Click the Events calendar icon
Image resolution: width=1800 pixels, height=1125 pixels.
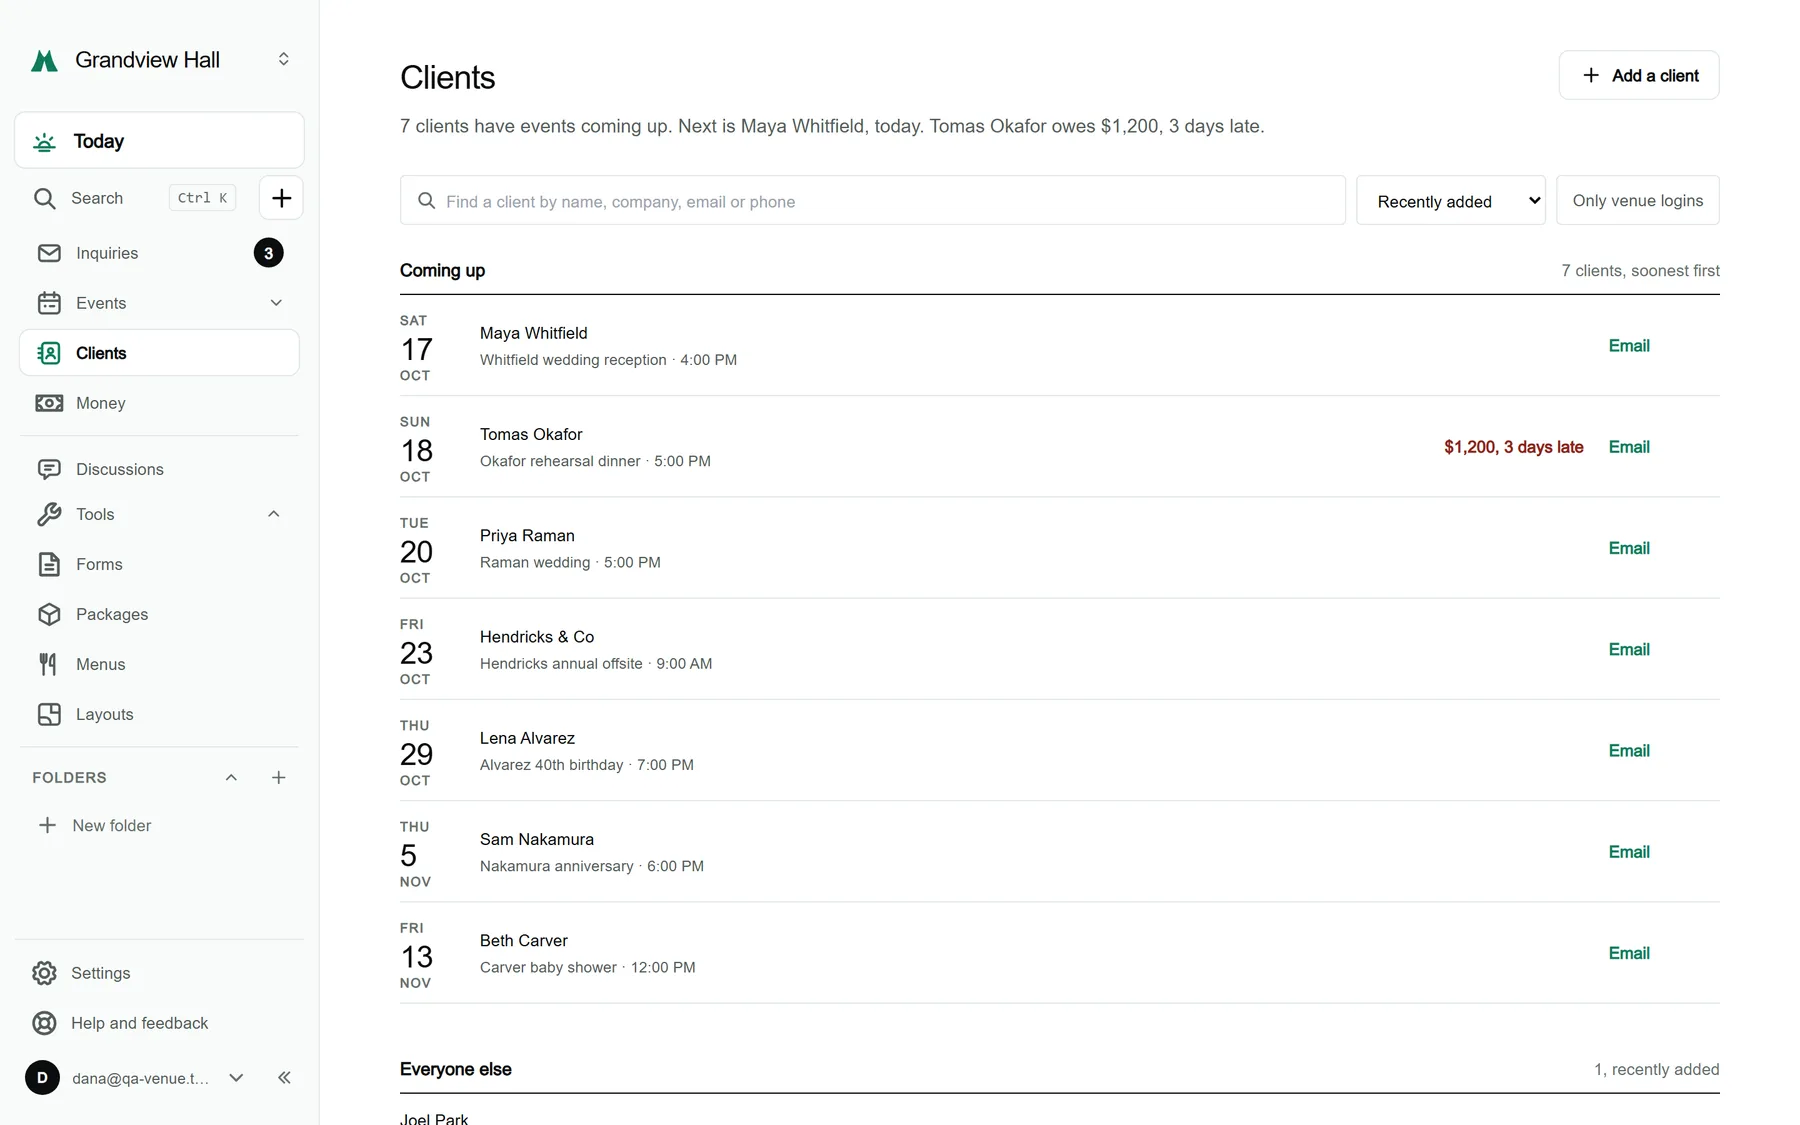tap(49, 303)
